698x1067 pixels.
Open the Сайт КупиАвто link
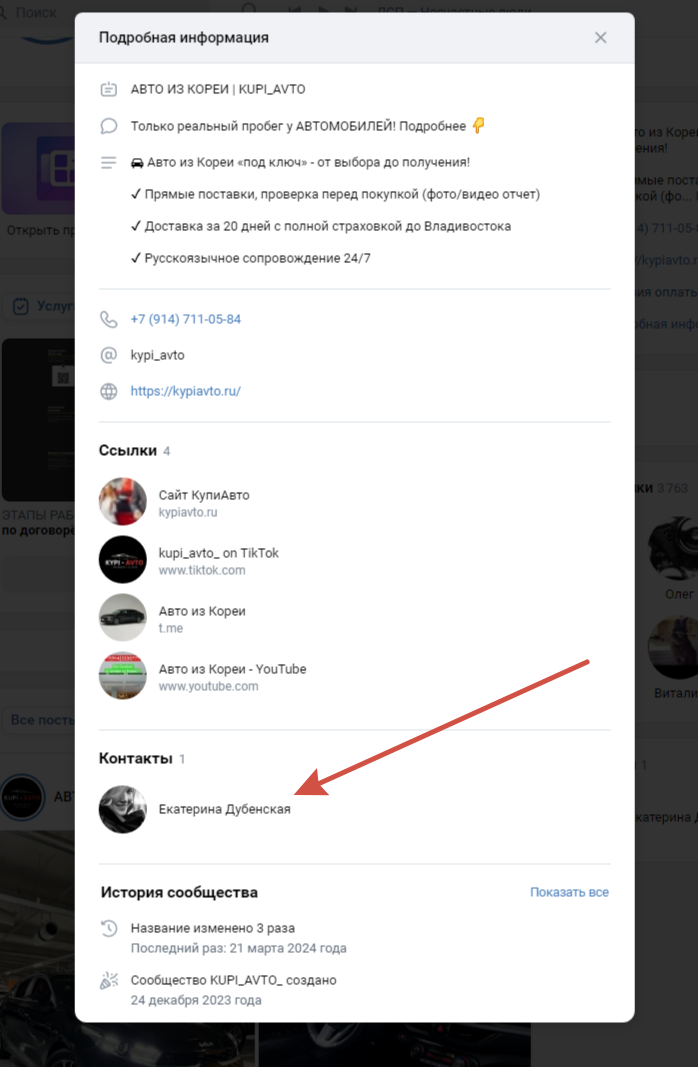point(204,495)
